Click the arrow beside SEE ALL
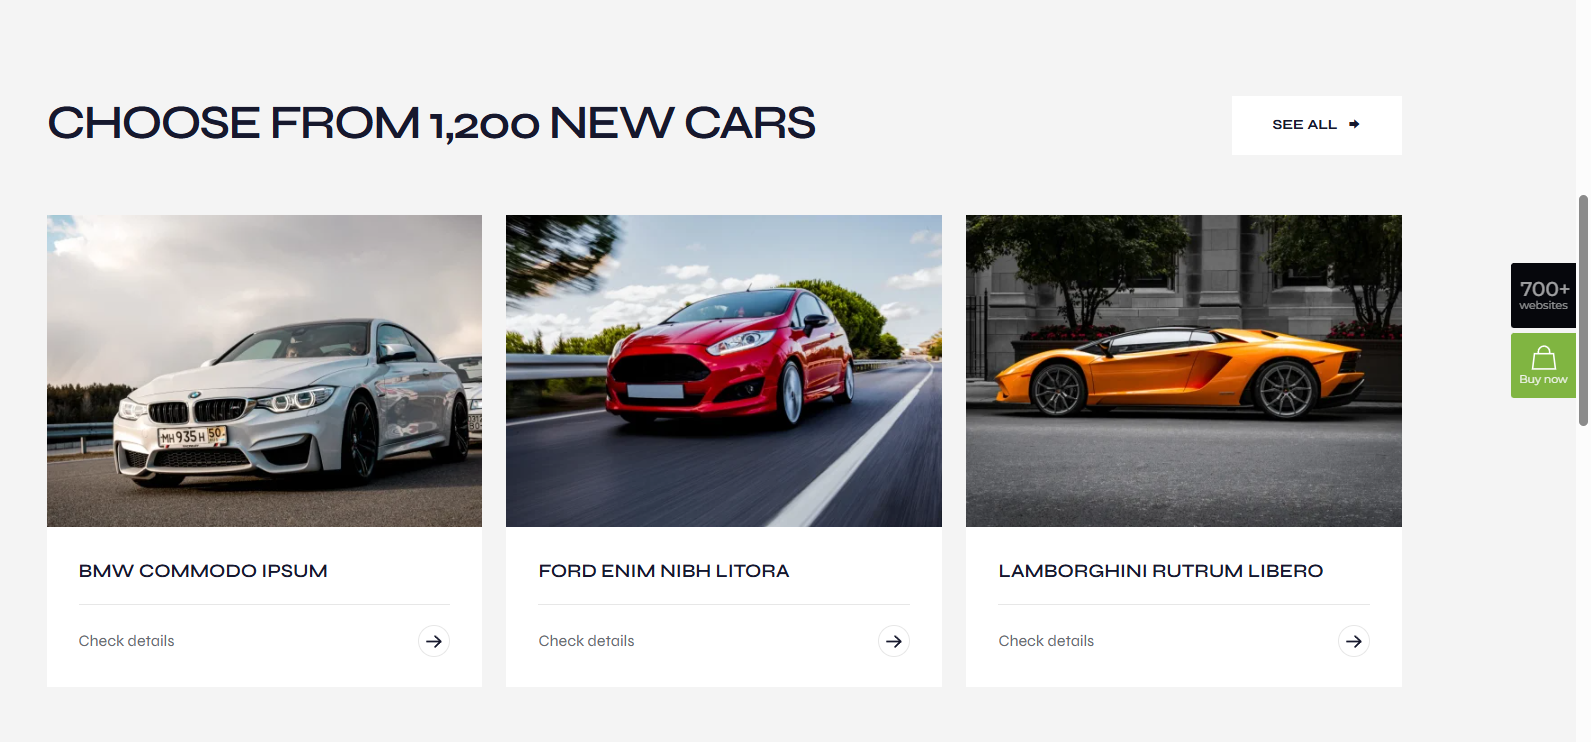This screenshot has height=742, width=1591. point(1354,124)
